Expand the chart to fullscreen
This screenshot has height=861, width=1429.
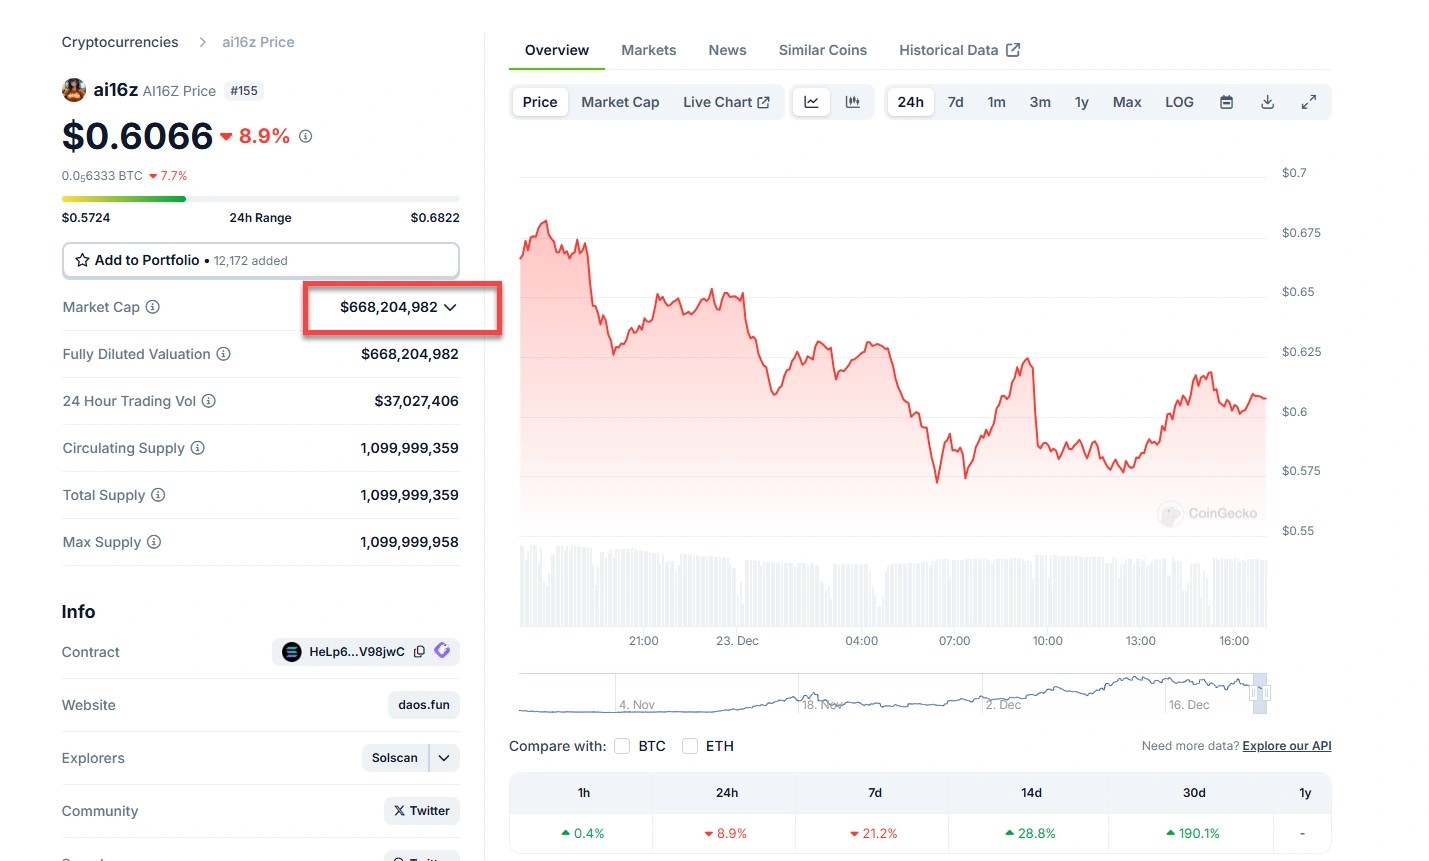pos(1308,102)
